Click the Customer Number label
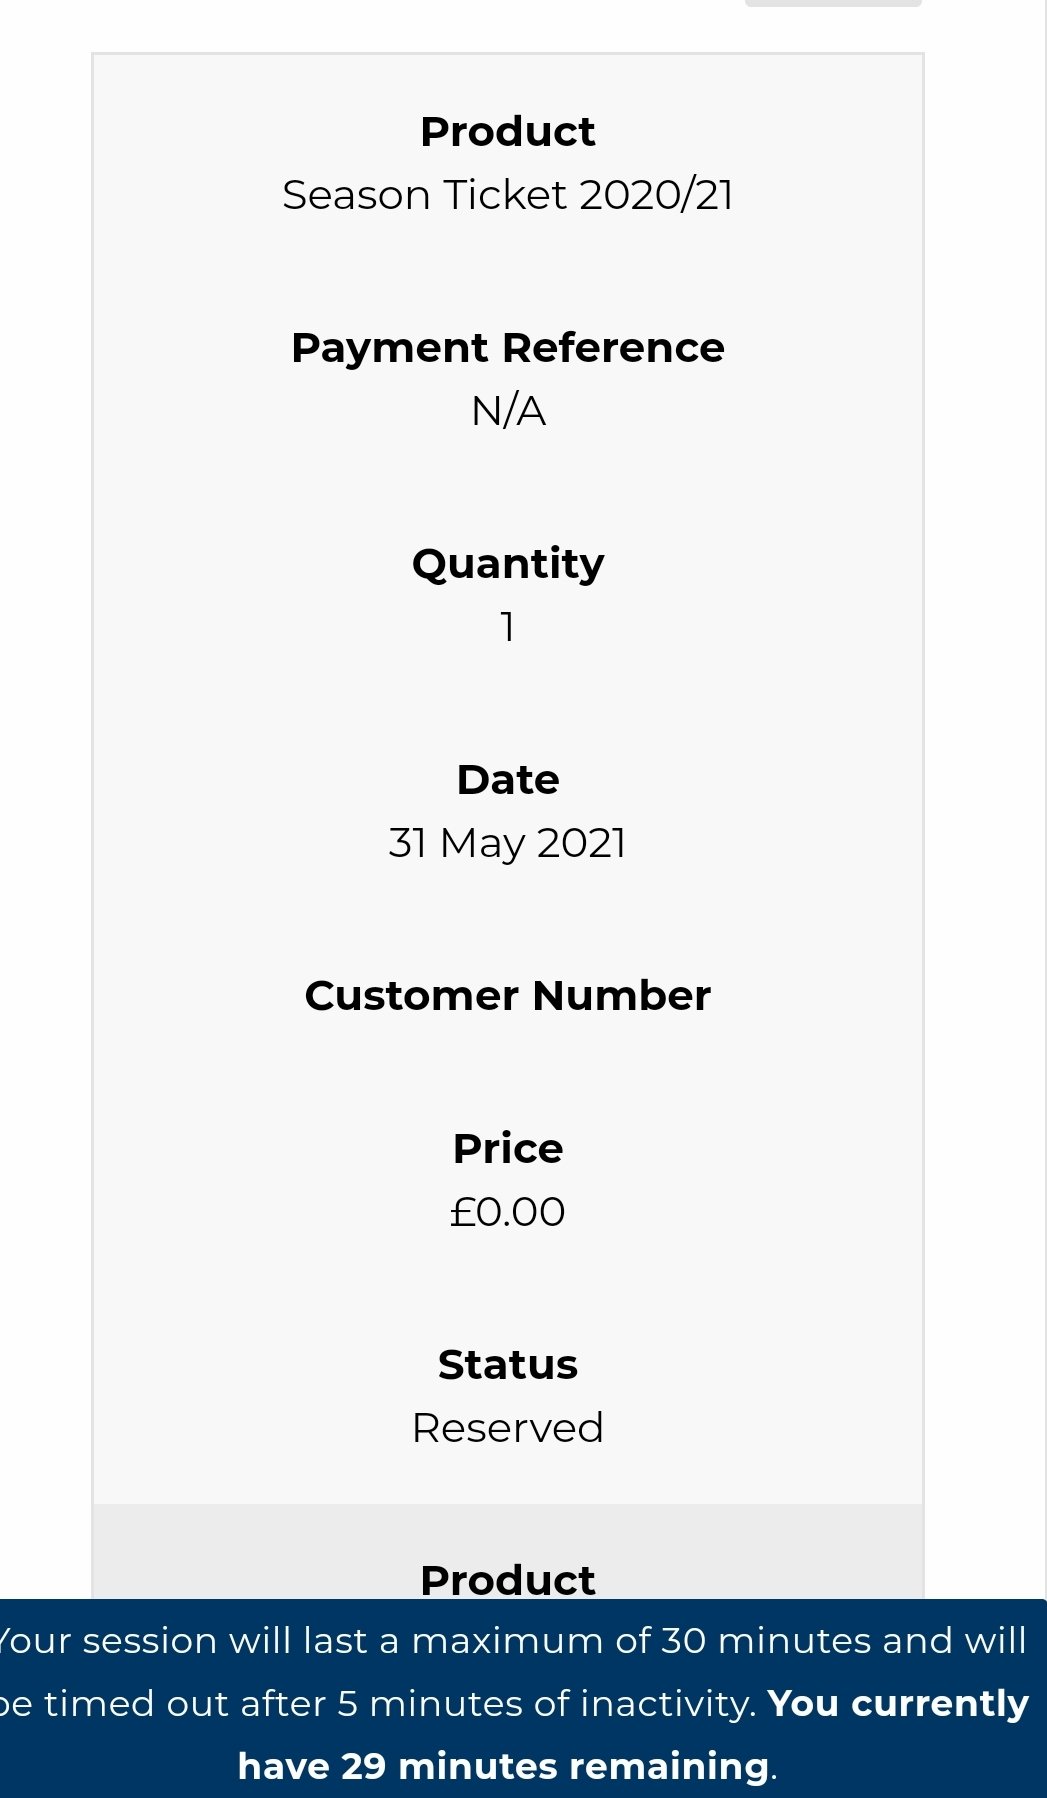 (507, 996)
